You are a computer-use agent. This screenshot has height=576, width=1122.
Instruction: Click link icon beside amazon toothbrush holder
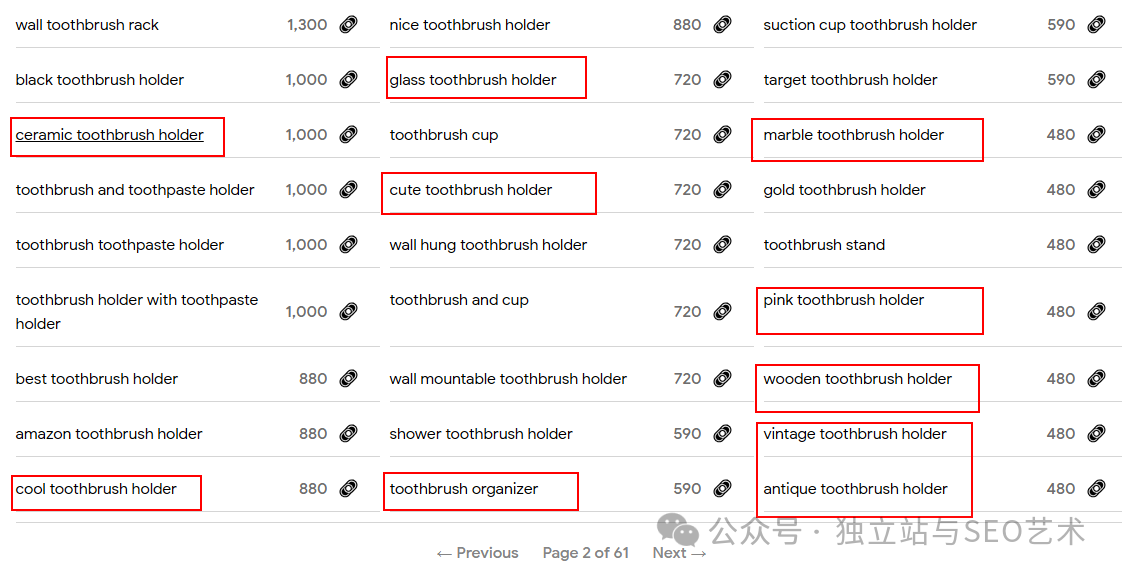pyautogui.click(x=348, y=434)
